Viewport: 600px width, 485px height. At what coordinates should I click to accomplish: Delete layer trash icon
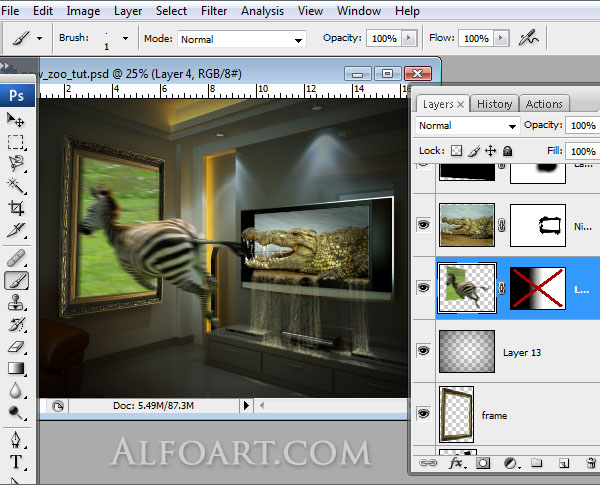592,463
